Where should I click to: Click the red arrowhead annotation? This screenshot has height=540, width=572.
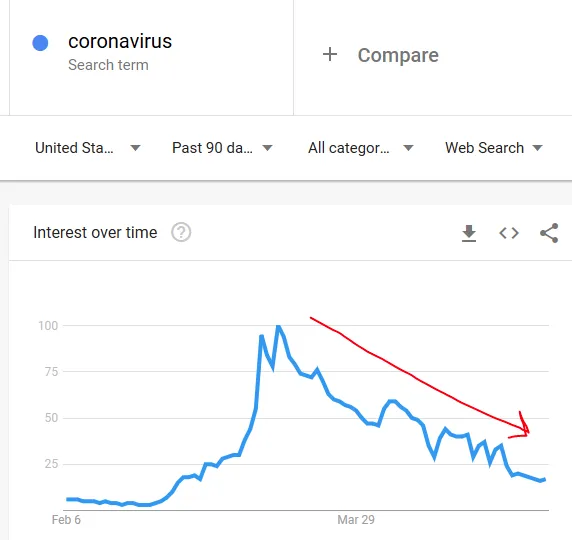(x=522, y=426)
